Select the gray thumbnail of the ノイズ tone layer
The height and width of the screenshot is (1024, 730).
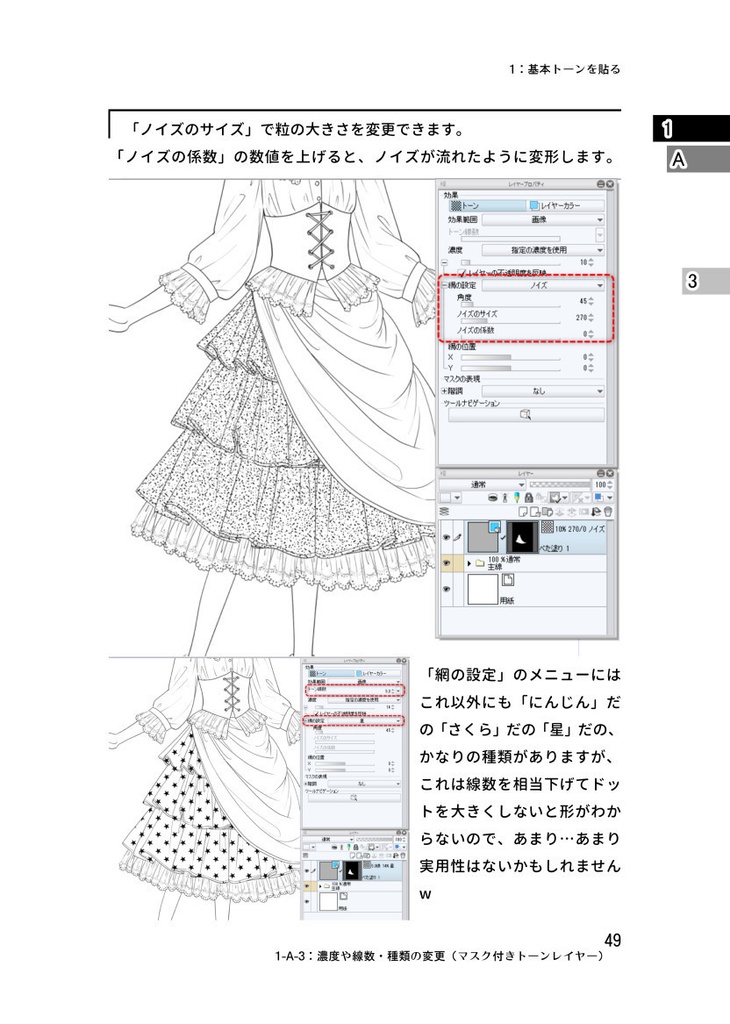point(483,537)
